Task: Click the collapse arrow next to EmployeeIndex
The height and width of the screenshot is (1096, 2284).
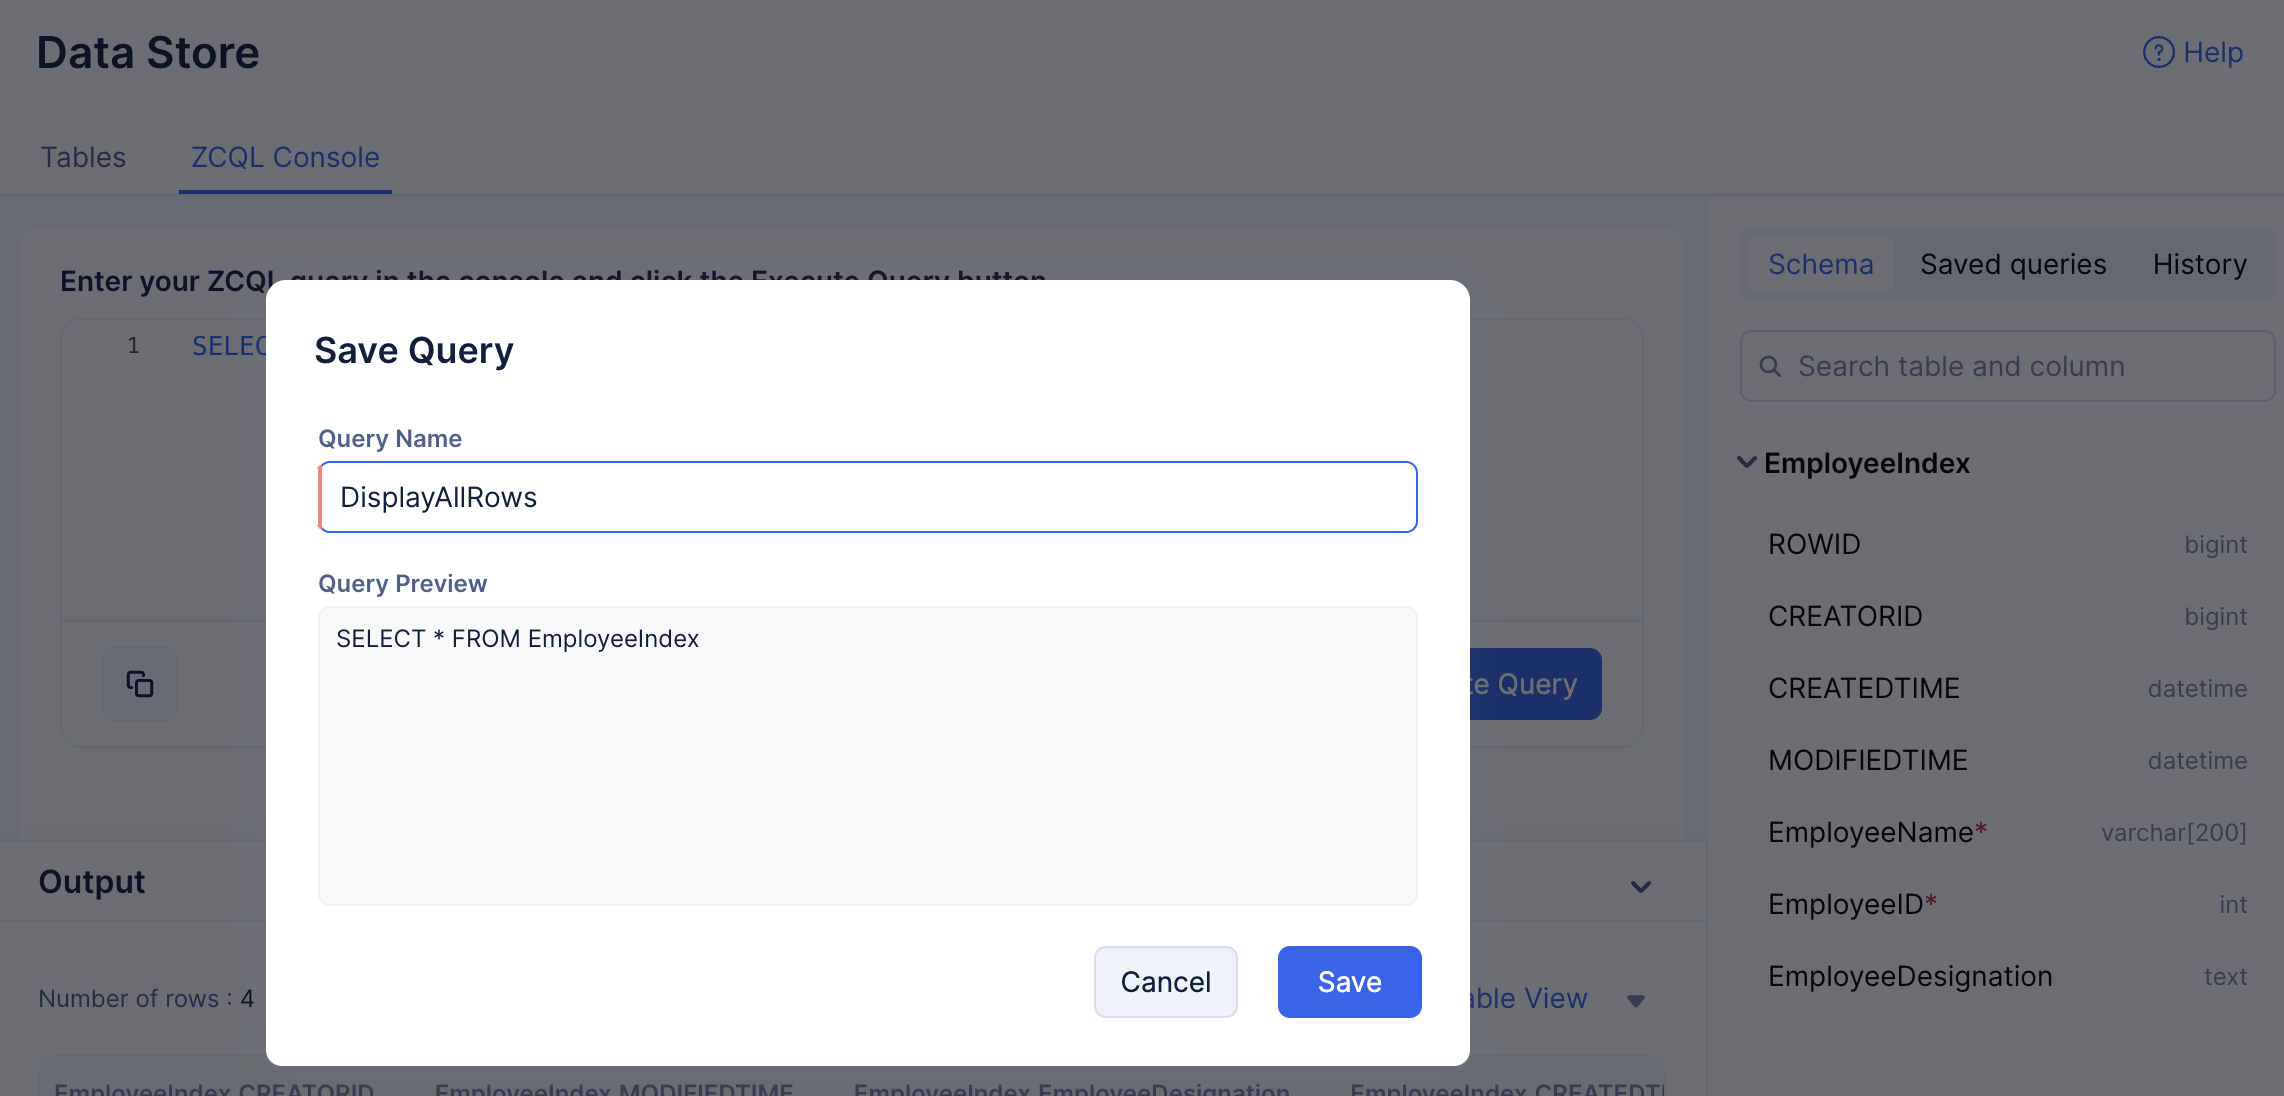Action: tap(1748, 462)
